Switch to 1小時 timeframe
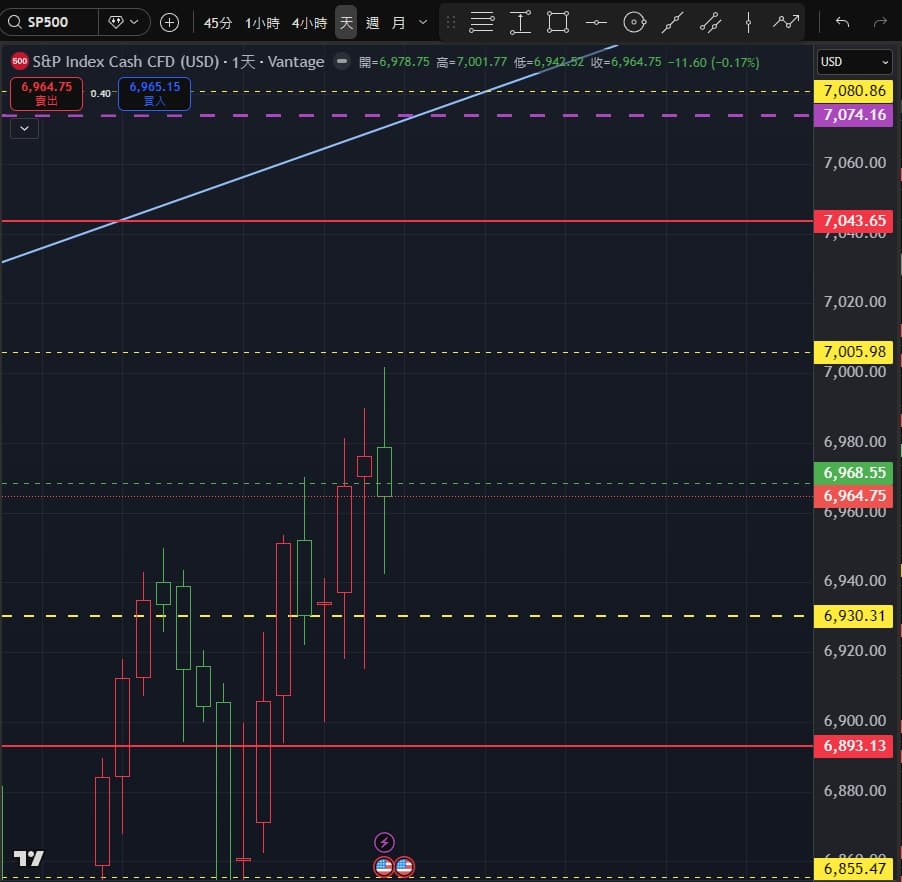 click(x=262, y=23)
